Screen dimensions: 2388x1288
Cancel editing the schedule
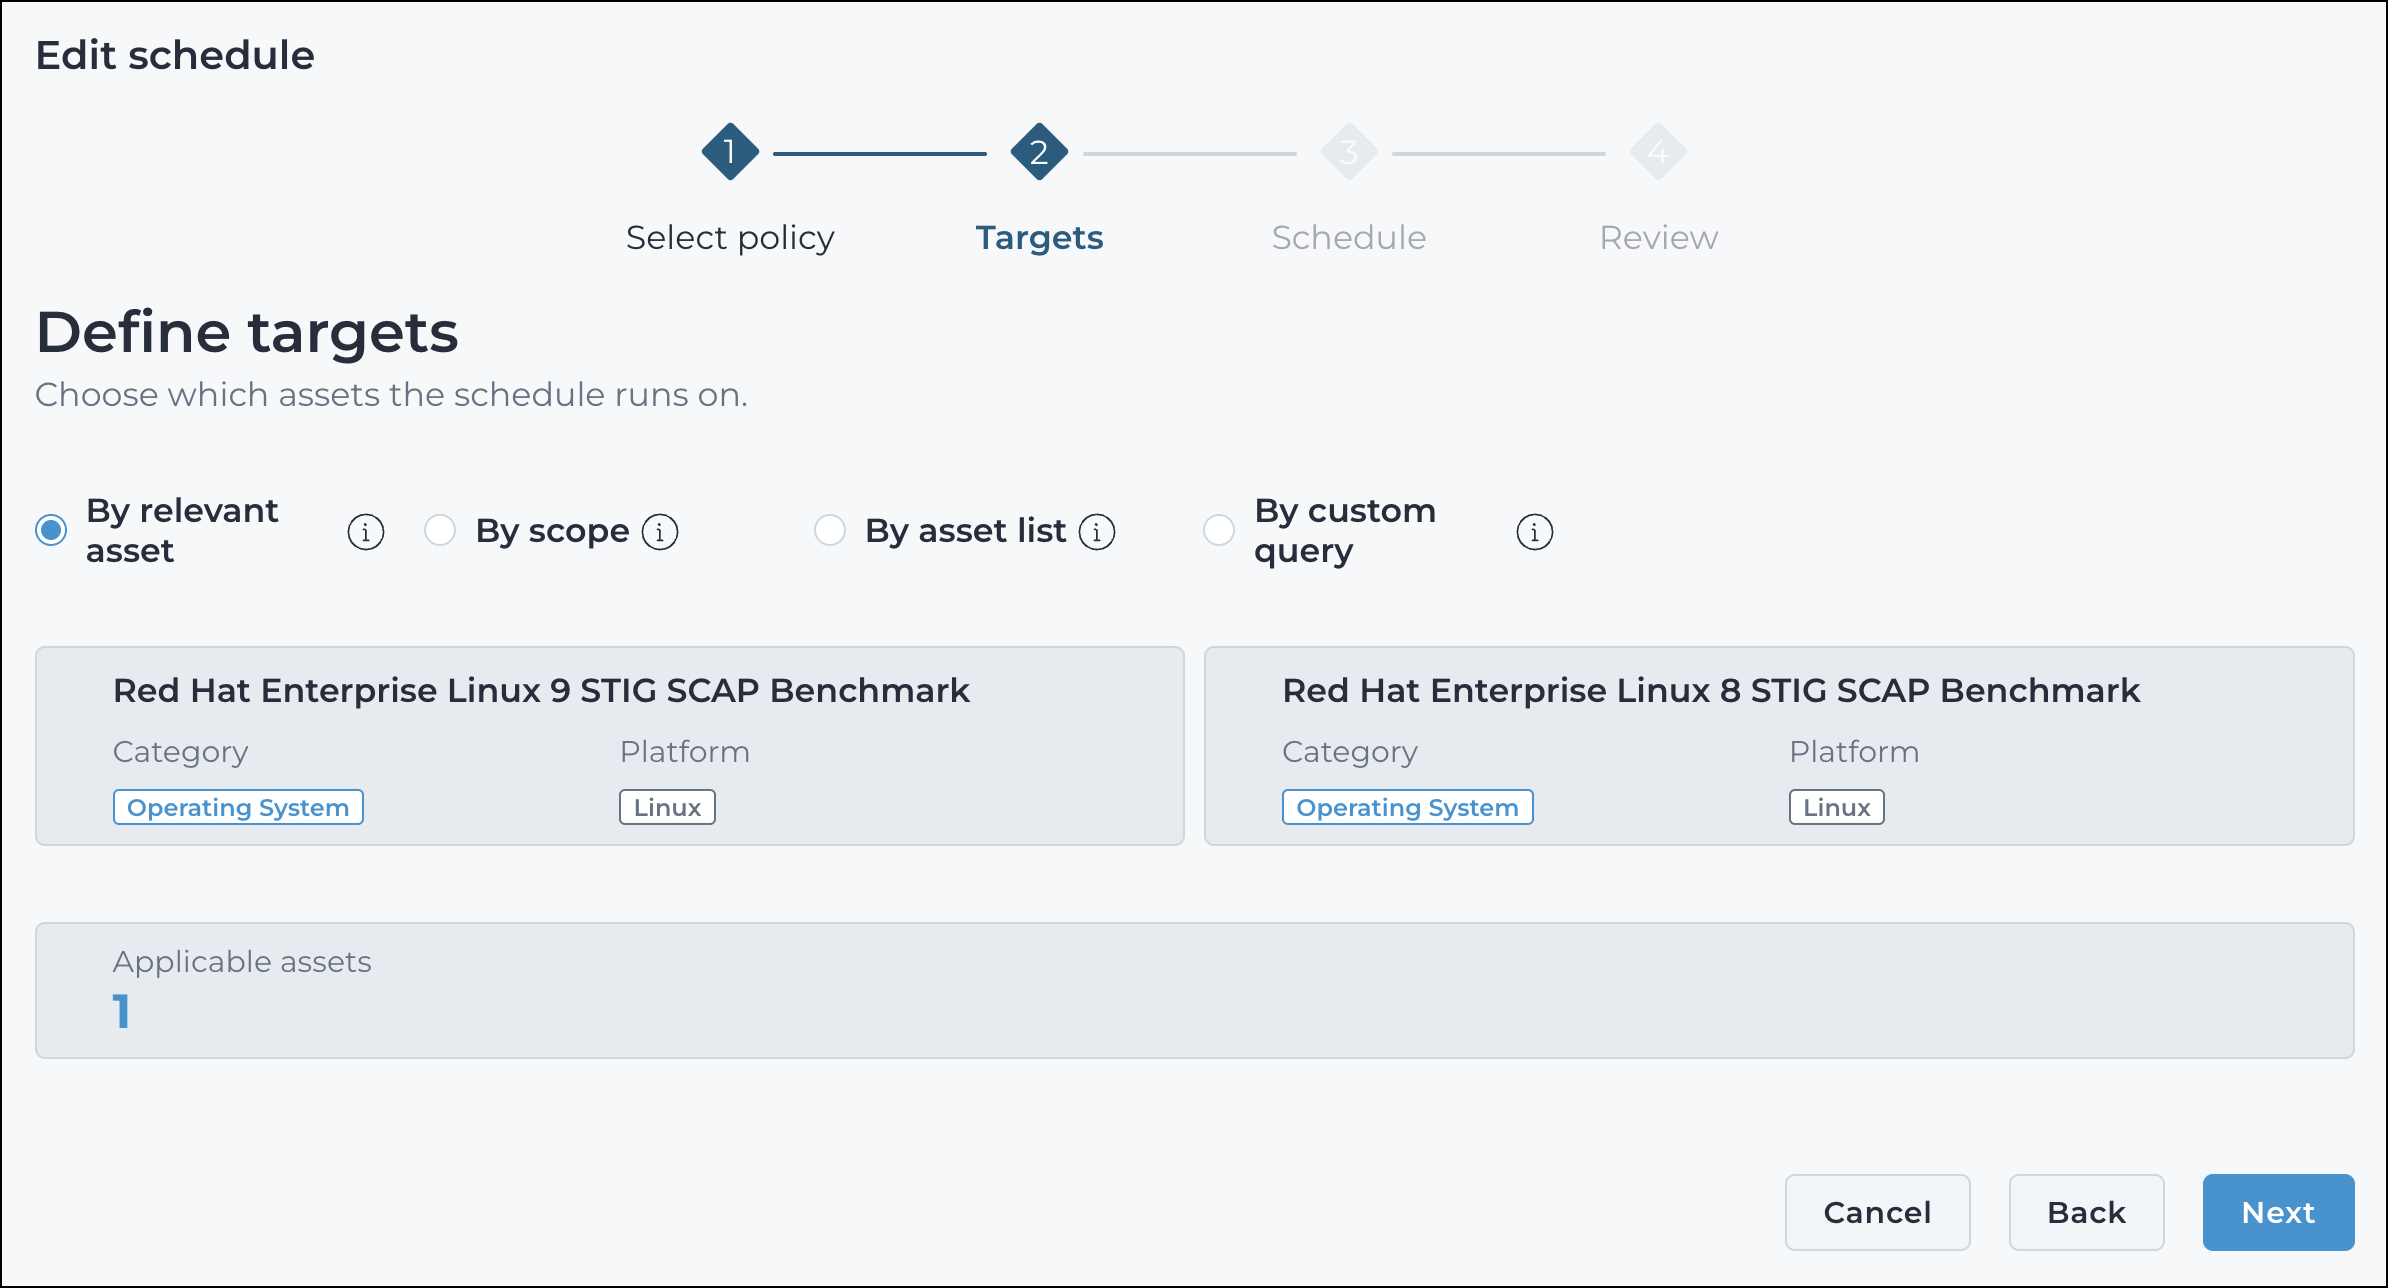(x=1877, y=1212)
